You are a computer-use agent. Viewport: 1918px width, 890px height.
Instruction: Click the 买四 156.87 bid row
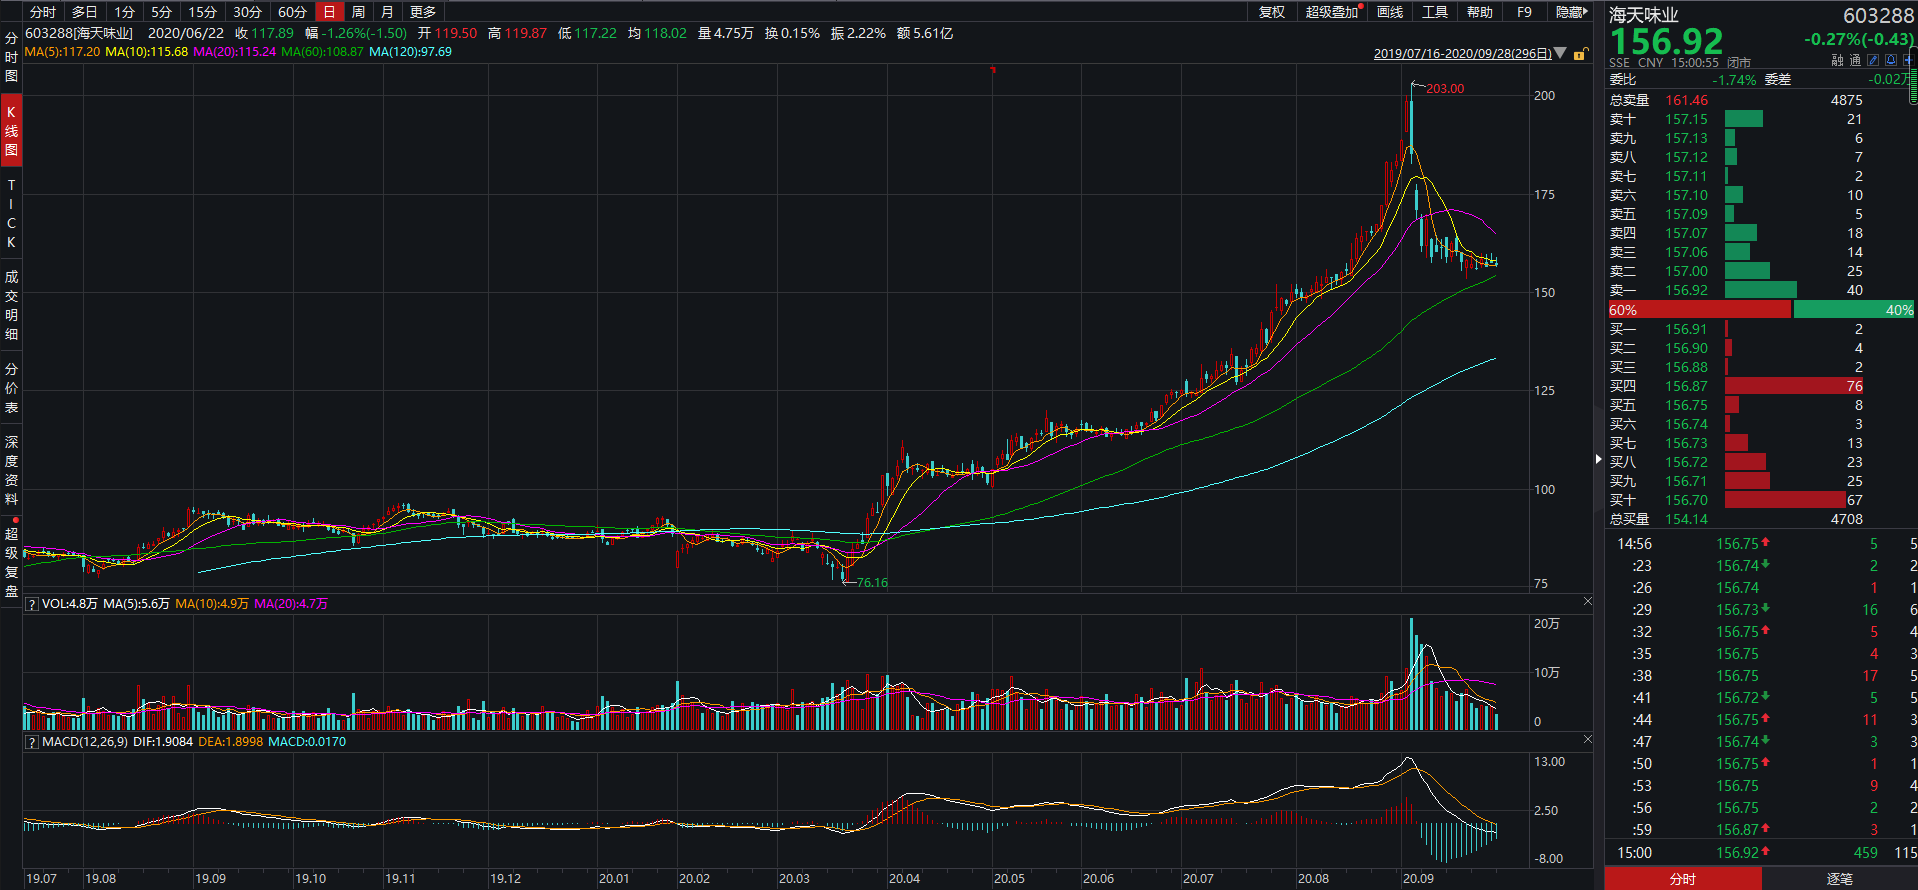[x=1761, y=386]
